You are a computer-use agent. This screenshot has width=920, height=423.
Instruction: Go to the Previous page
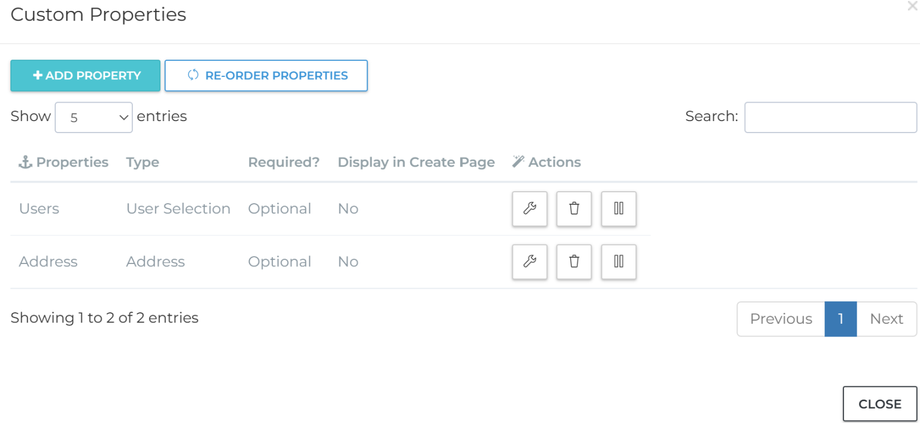[780, 319]
